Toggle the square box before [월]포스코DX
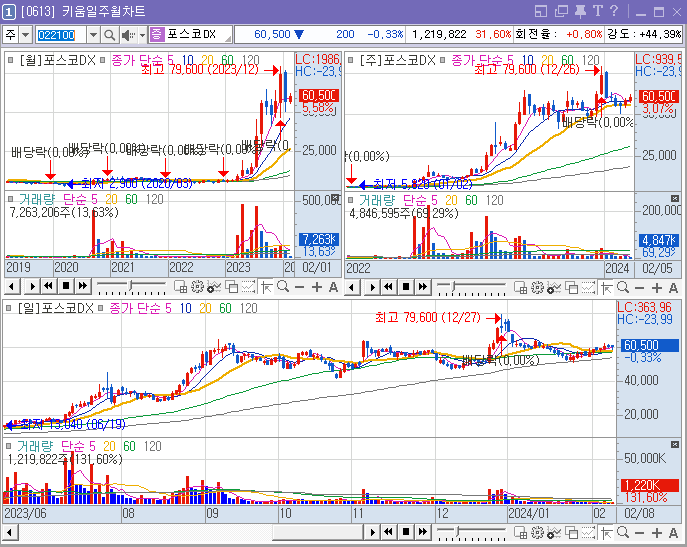Screen dimensions: 687x547 click(x=11, y=60)
